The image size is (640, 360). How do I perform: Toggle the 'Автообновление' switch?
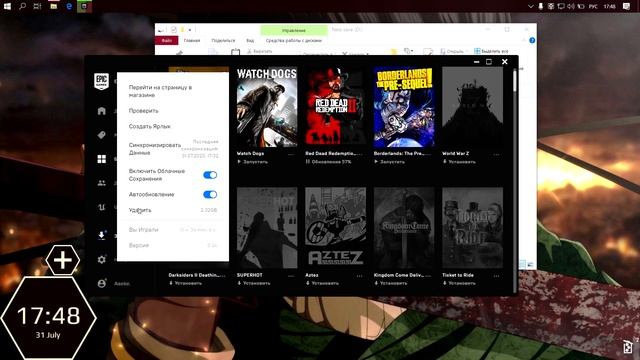pyautogui.click(x=210, y=194)
